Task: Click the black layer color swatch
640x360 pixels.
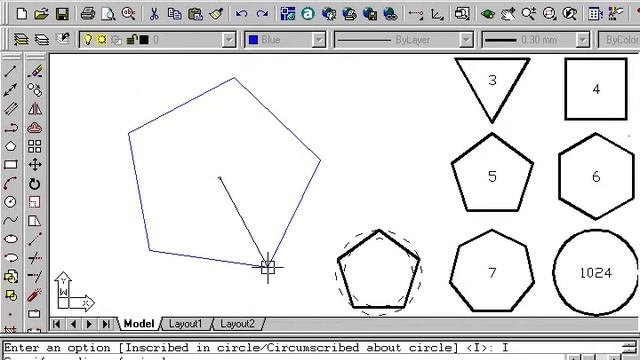Action: click(144, 40)
